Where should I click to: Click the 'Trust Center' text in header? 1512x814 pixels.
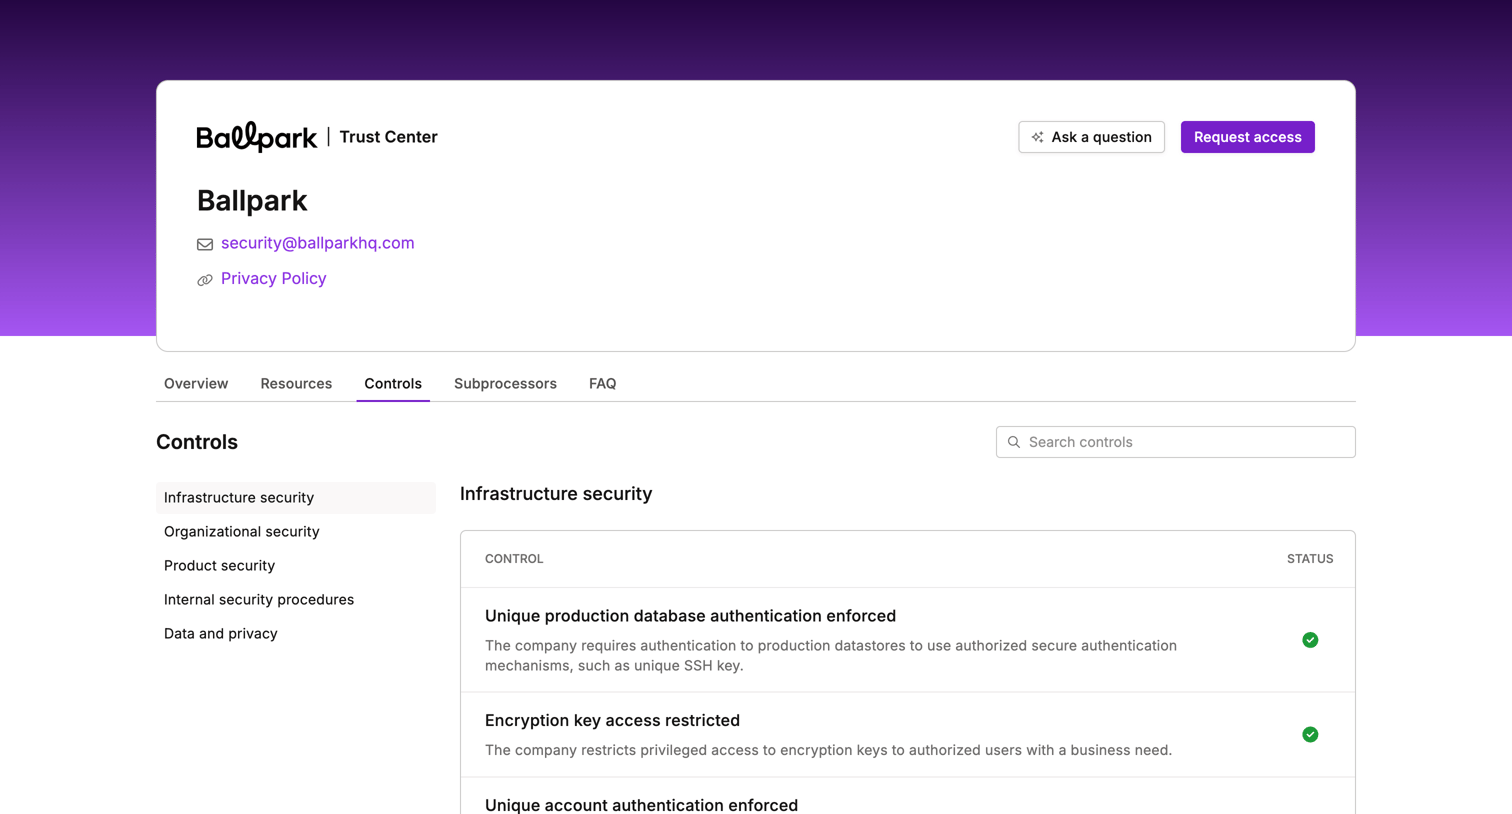click(388, 137)
